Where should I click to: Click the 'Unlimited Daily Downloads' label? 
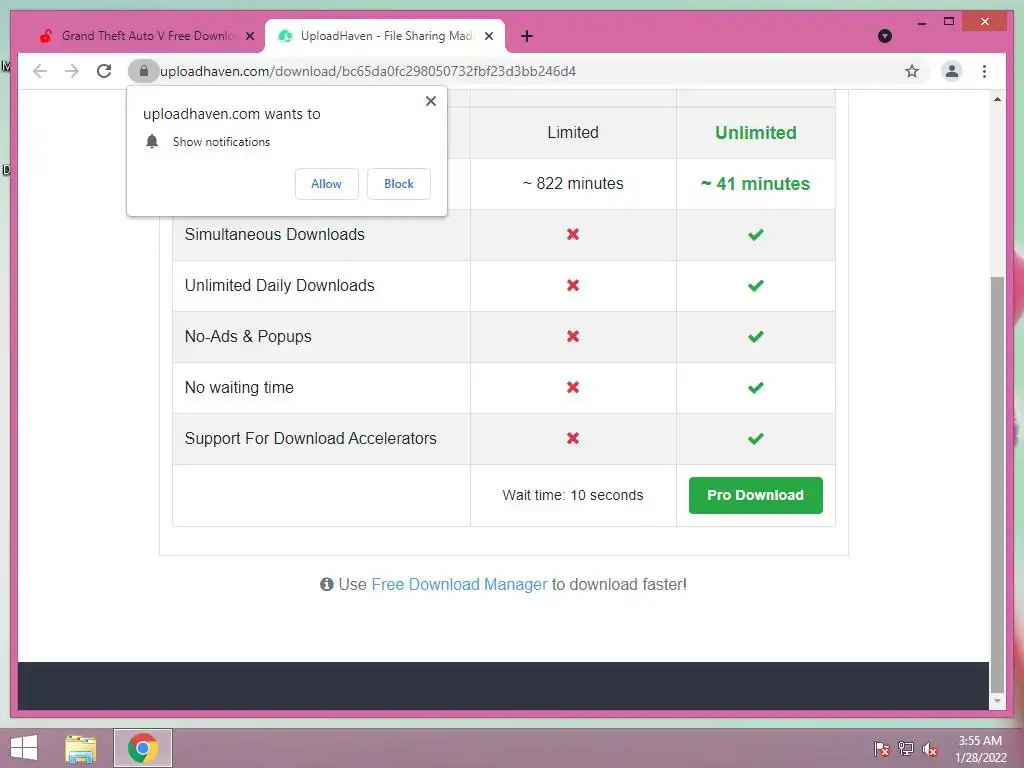tap(280, 285)
